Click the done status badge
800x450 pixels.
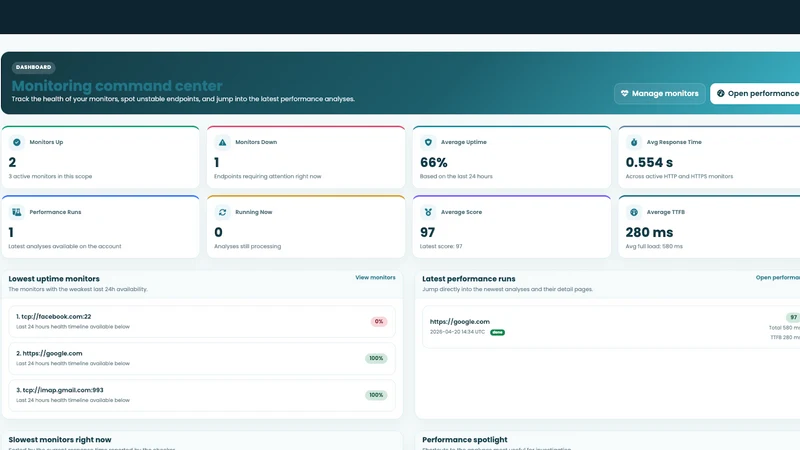(x=497, y=332)
